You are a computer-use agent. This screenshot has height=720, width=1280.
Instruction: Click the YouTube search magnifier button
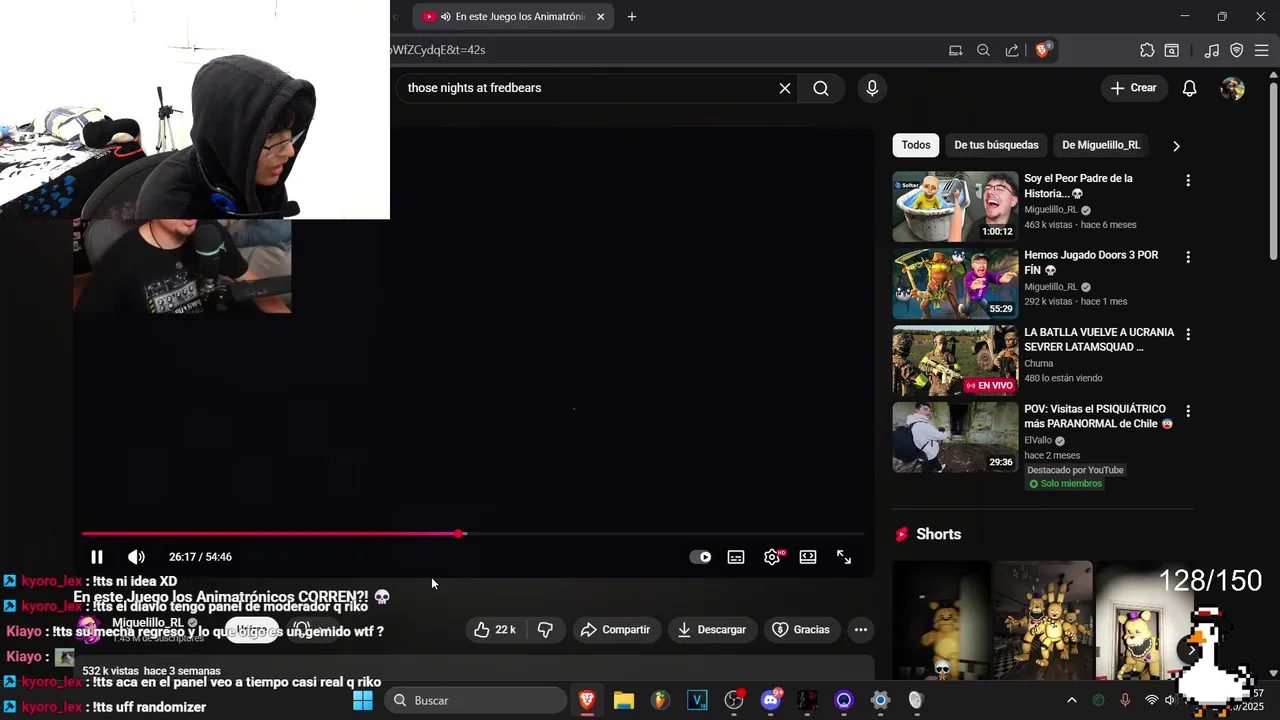[x=821, y=88]
